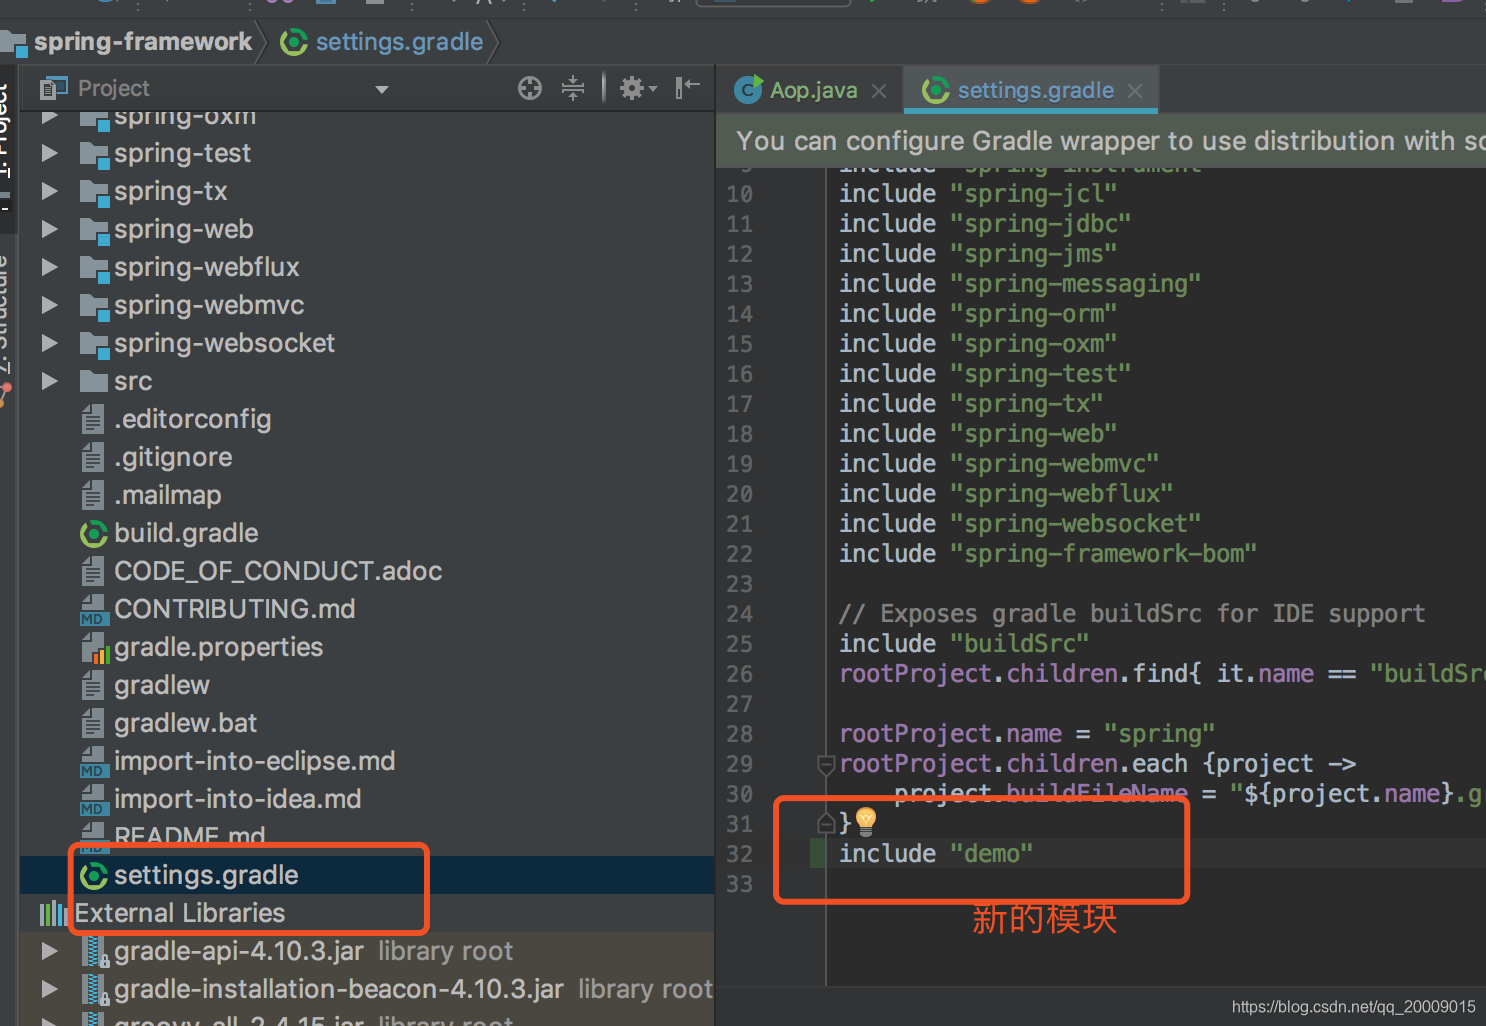Expand the spring-websocket module

coord(49,343)
